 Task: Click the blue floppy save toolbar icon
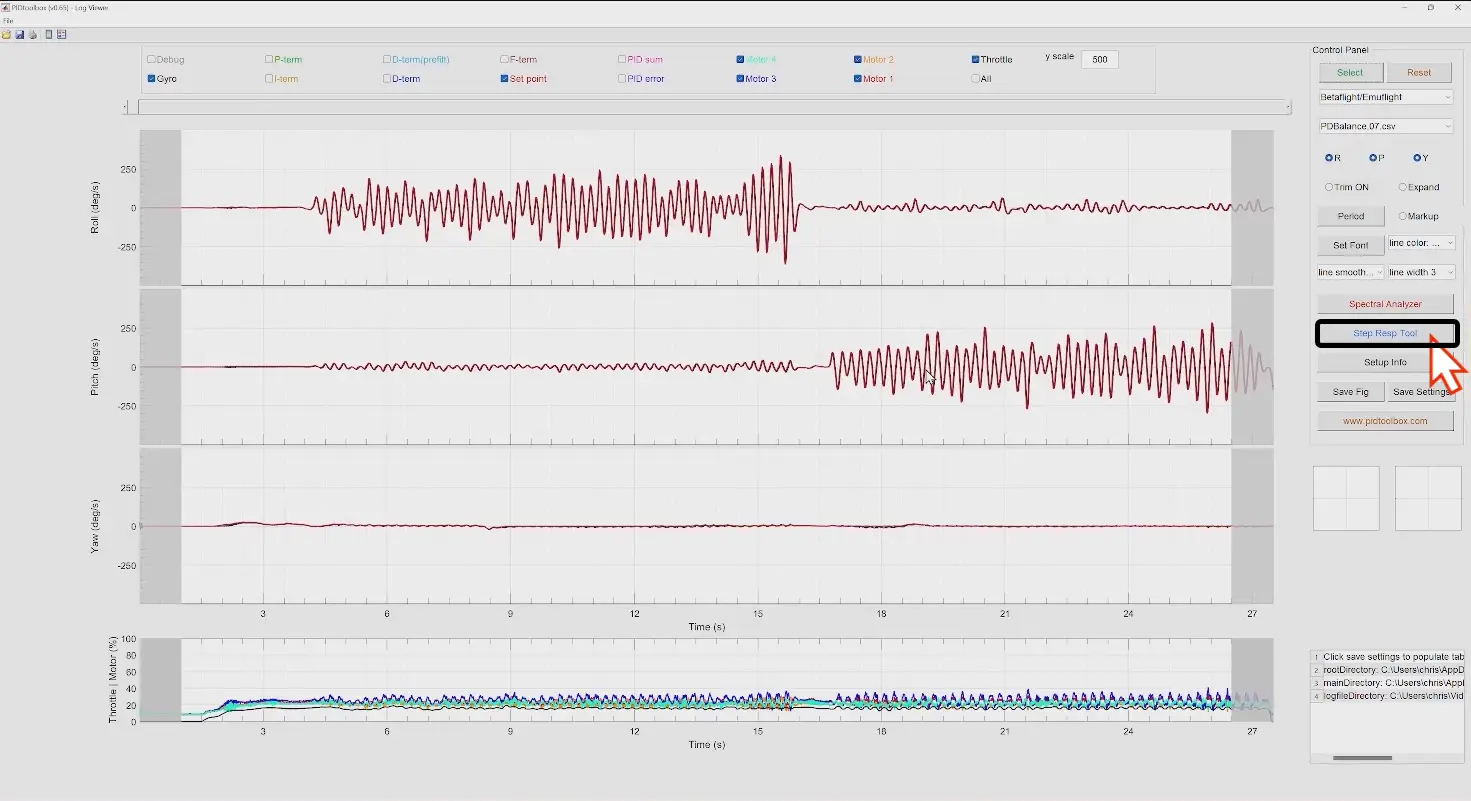pos(19,35)
